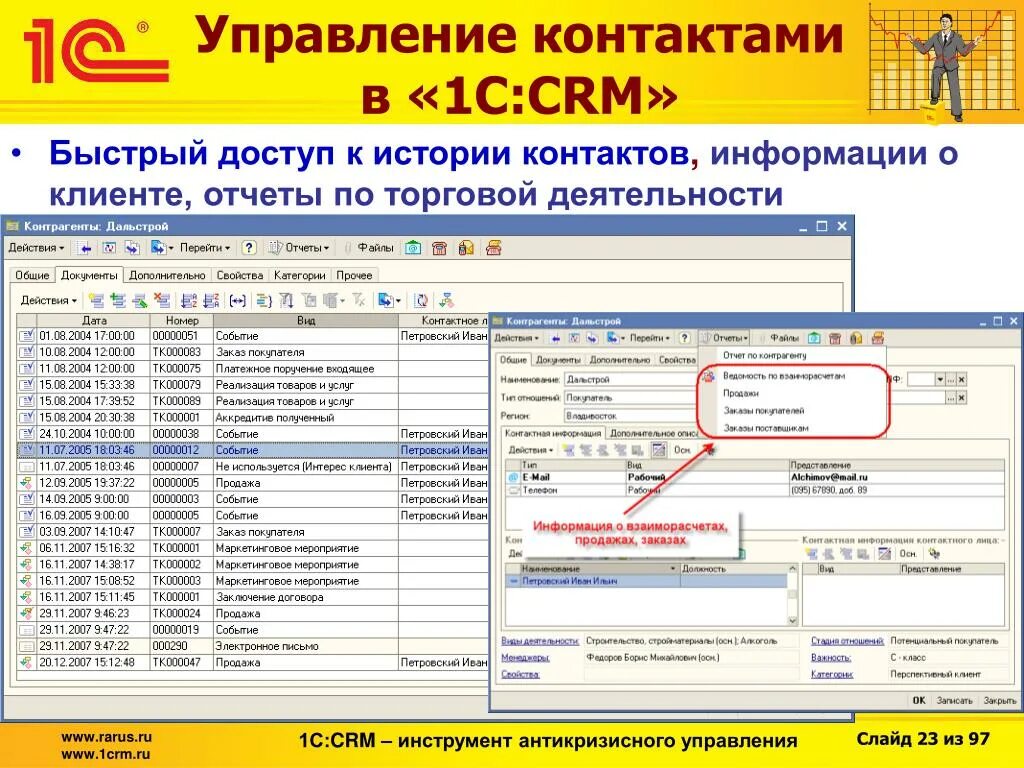Open Важность link
Image resolution: width=1024 pixels, height=768 pixels.
tap(831, 658)
